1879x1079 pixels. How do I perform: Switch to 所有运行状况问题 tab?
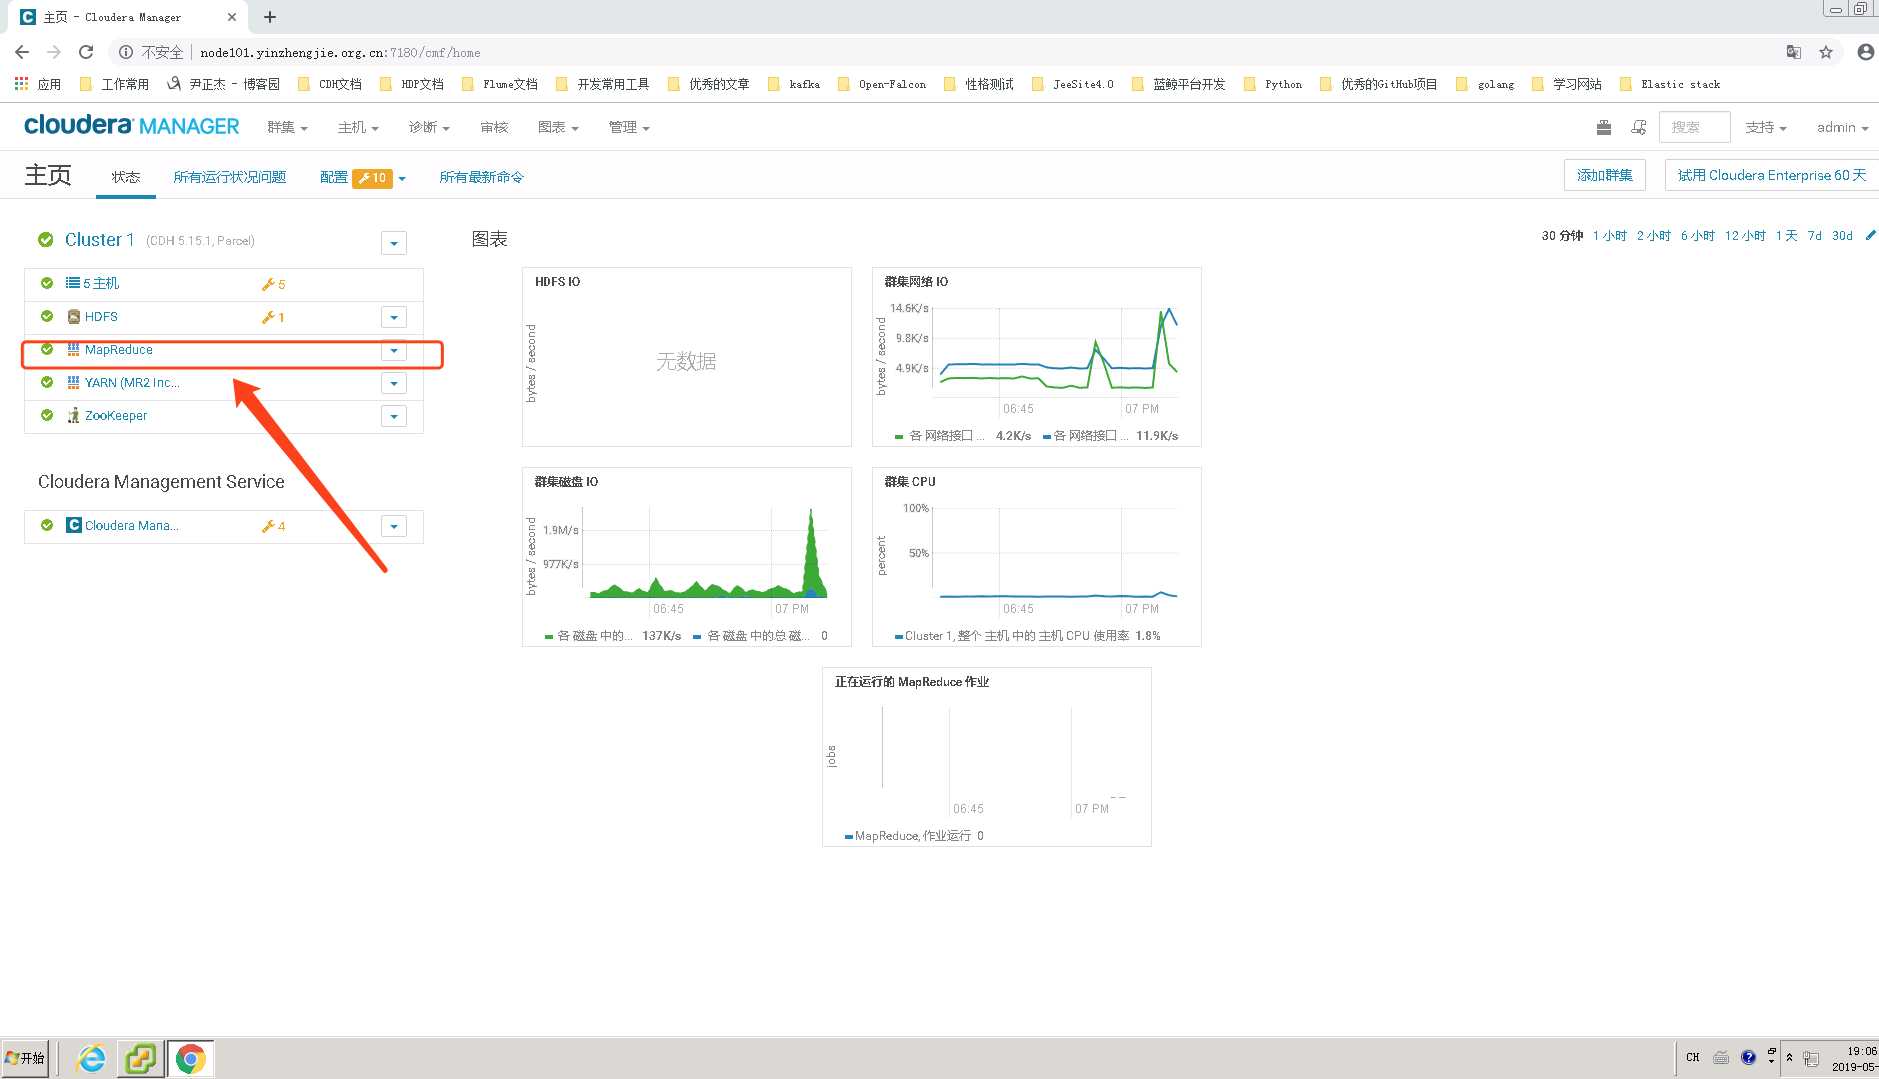point(230,177)
